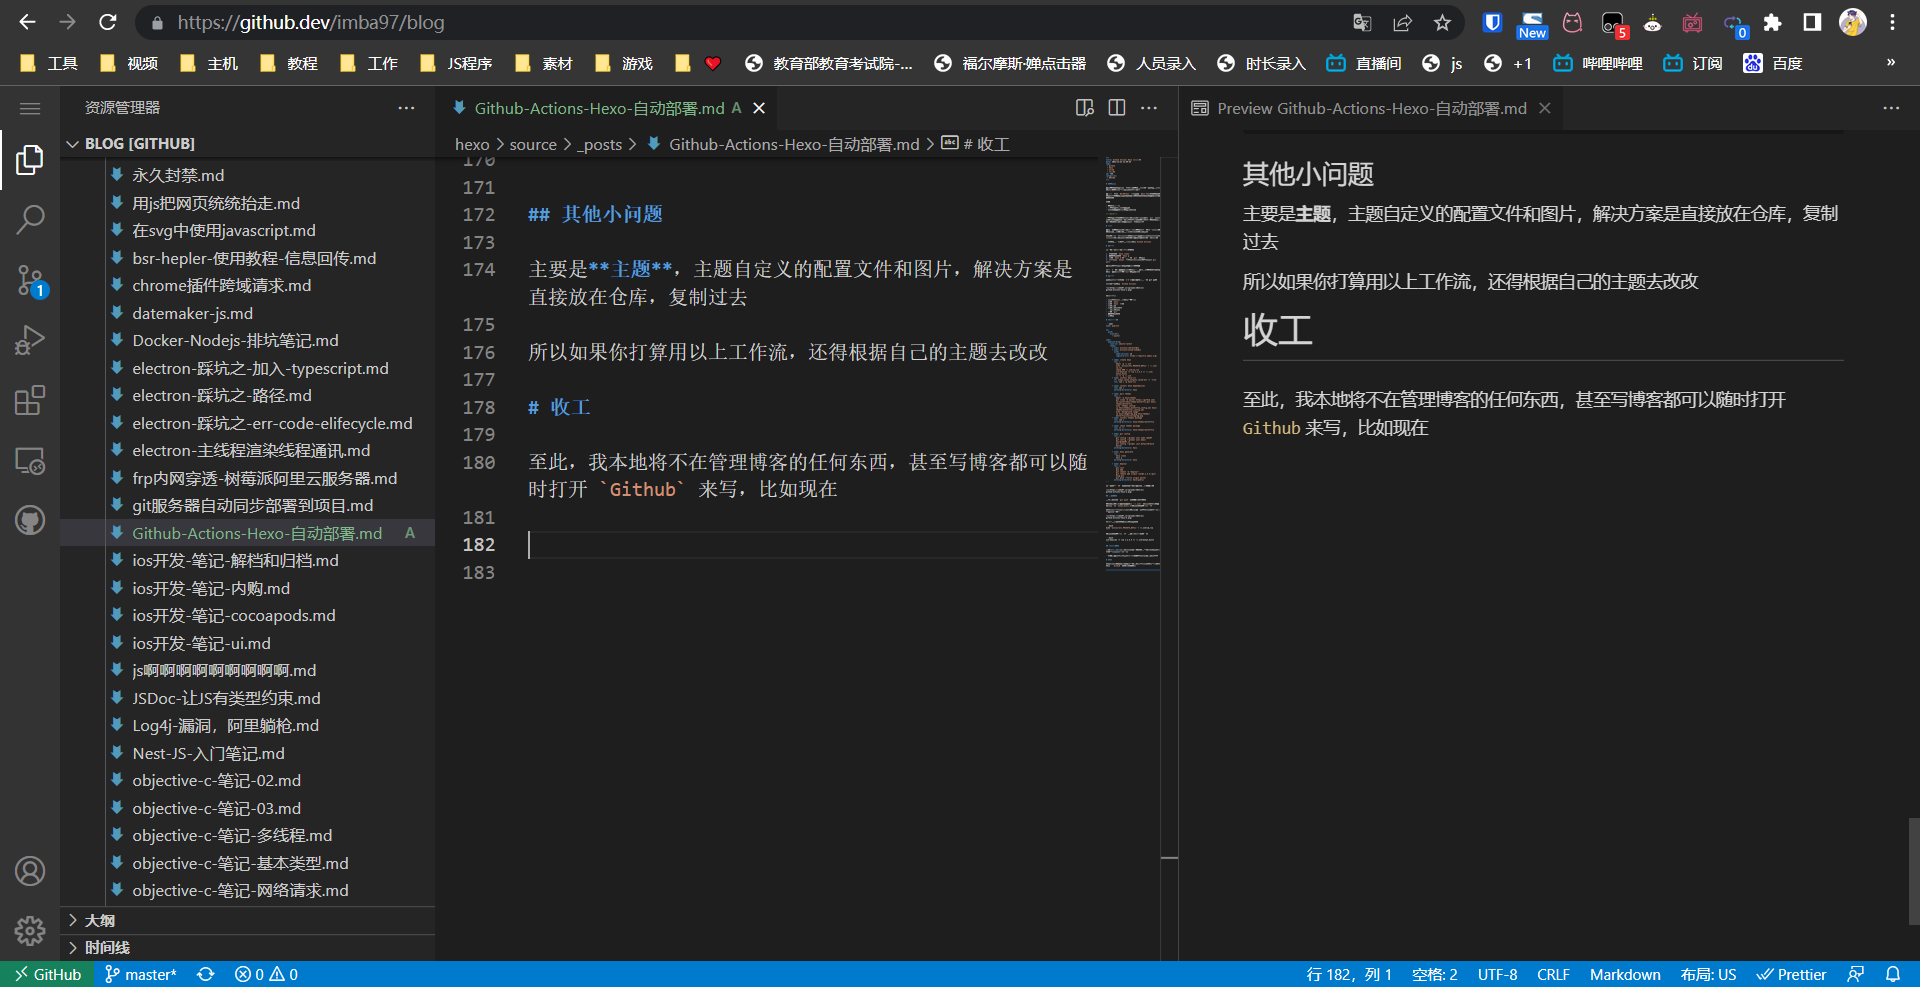Open the Extensions view
The image size is (1920, 987).
[30, 401]
